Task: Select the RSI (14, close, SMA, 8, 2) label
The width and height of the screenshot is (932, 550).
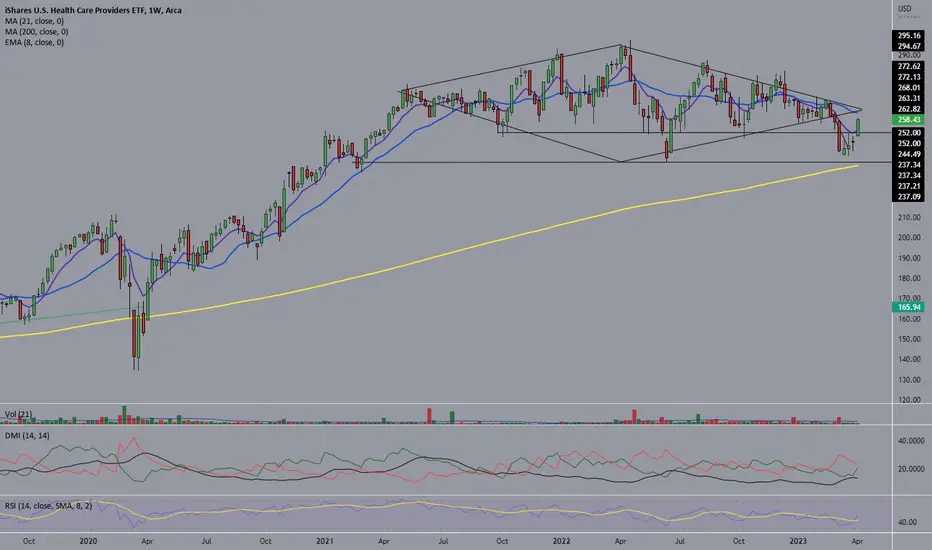Action: [49, 506]
